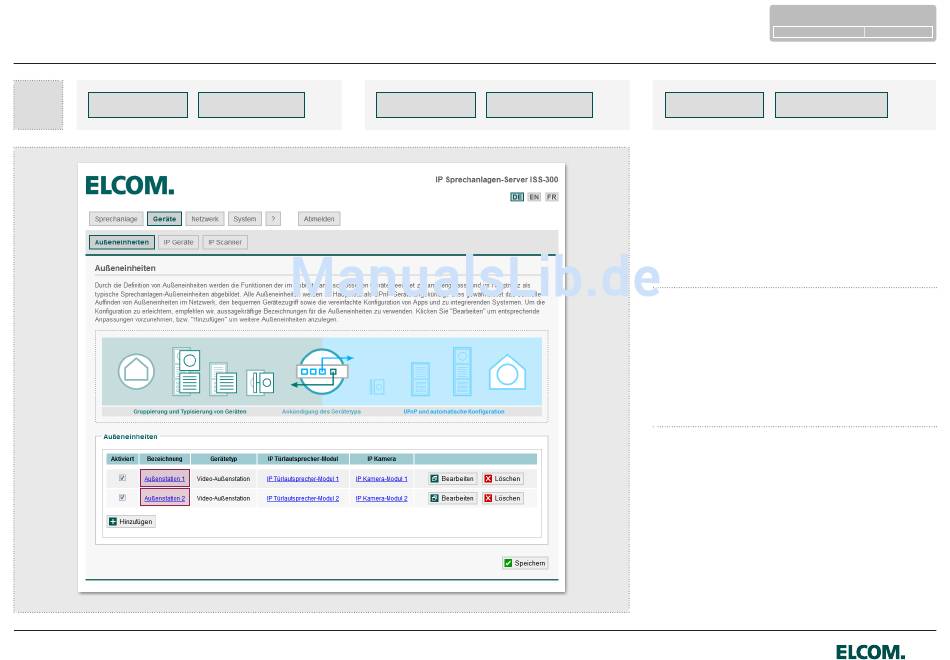This screenshot has height=660, width=950.
Task: Click caption 'Ankündigung des Gerätetyps'
Action: (321, 412)
